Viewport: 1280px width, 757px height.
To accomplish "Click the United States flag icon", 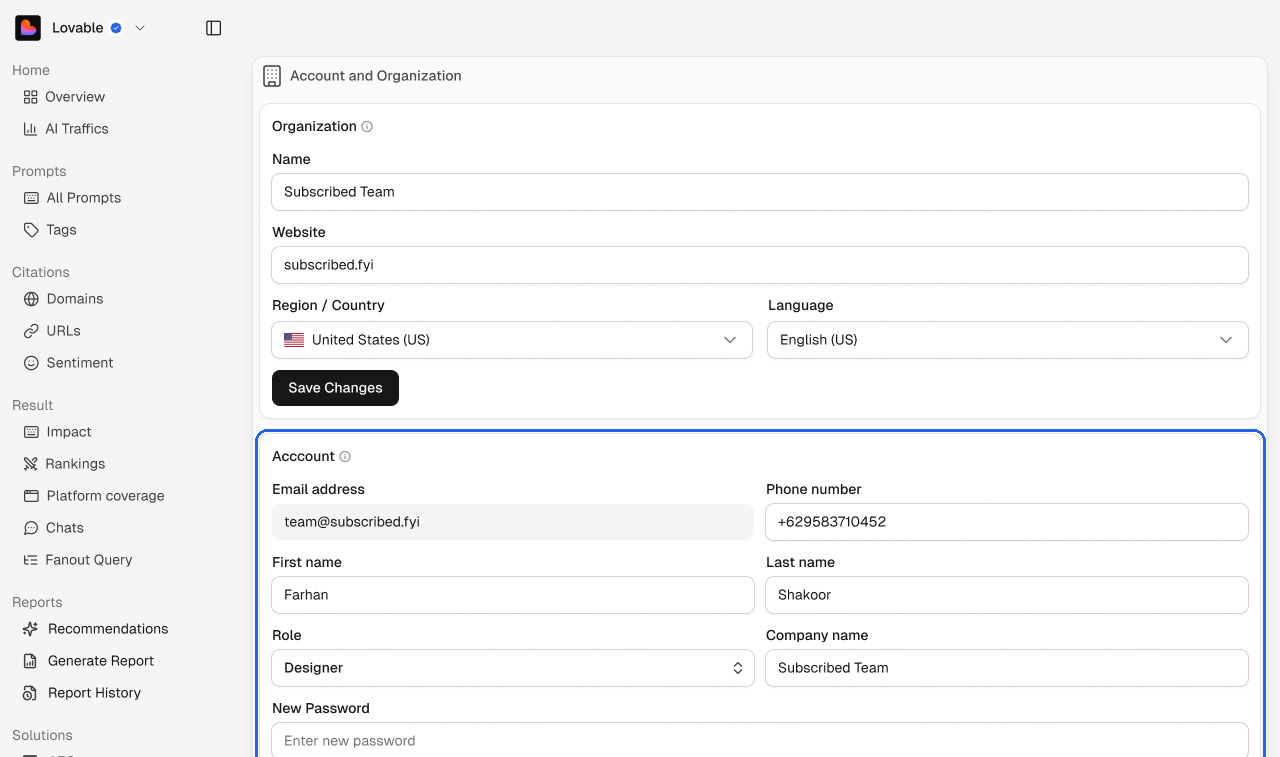I will tap(294, 340).
